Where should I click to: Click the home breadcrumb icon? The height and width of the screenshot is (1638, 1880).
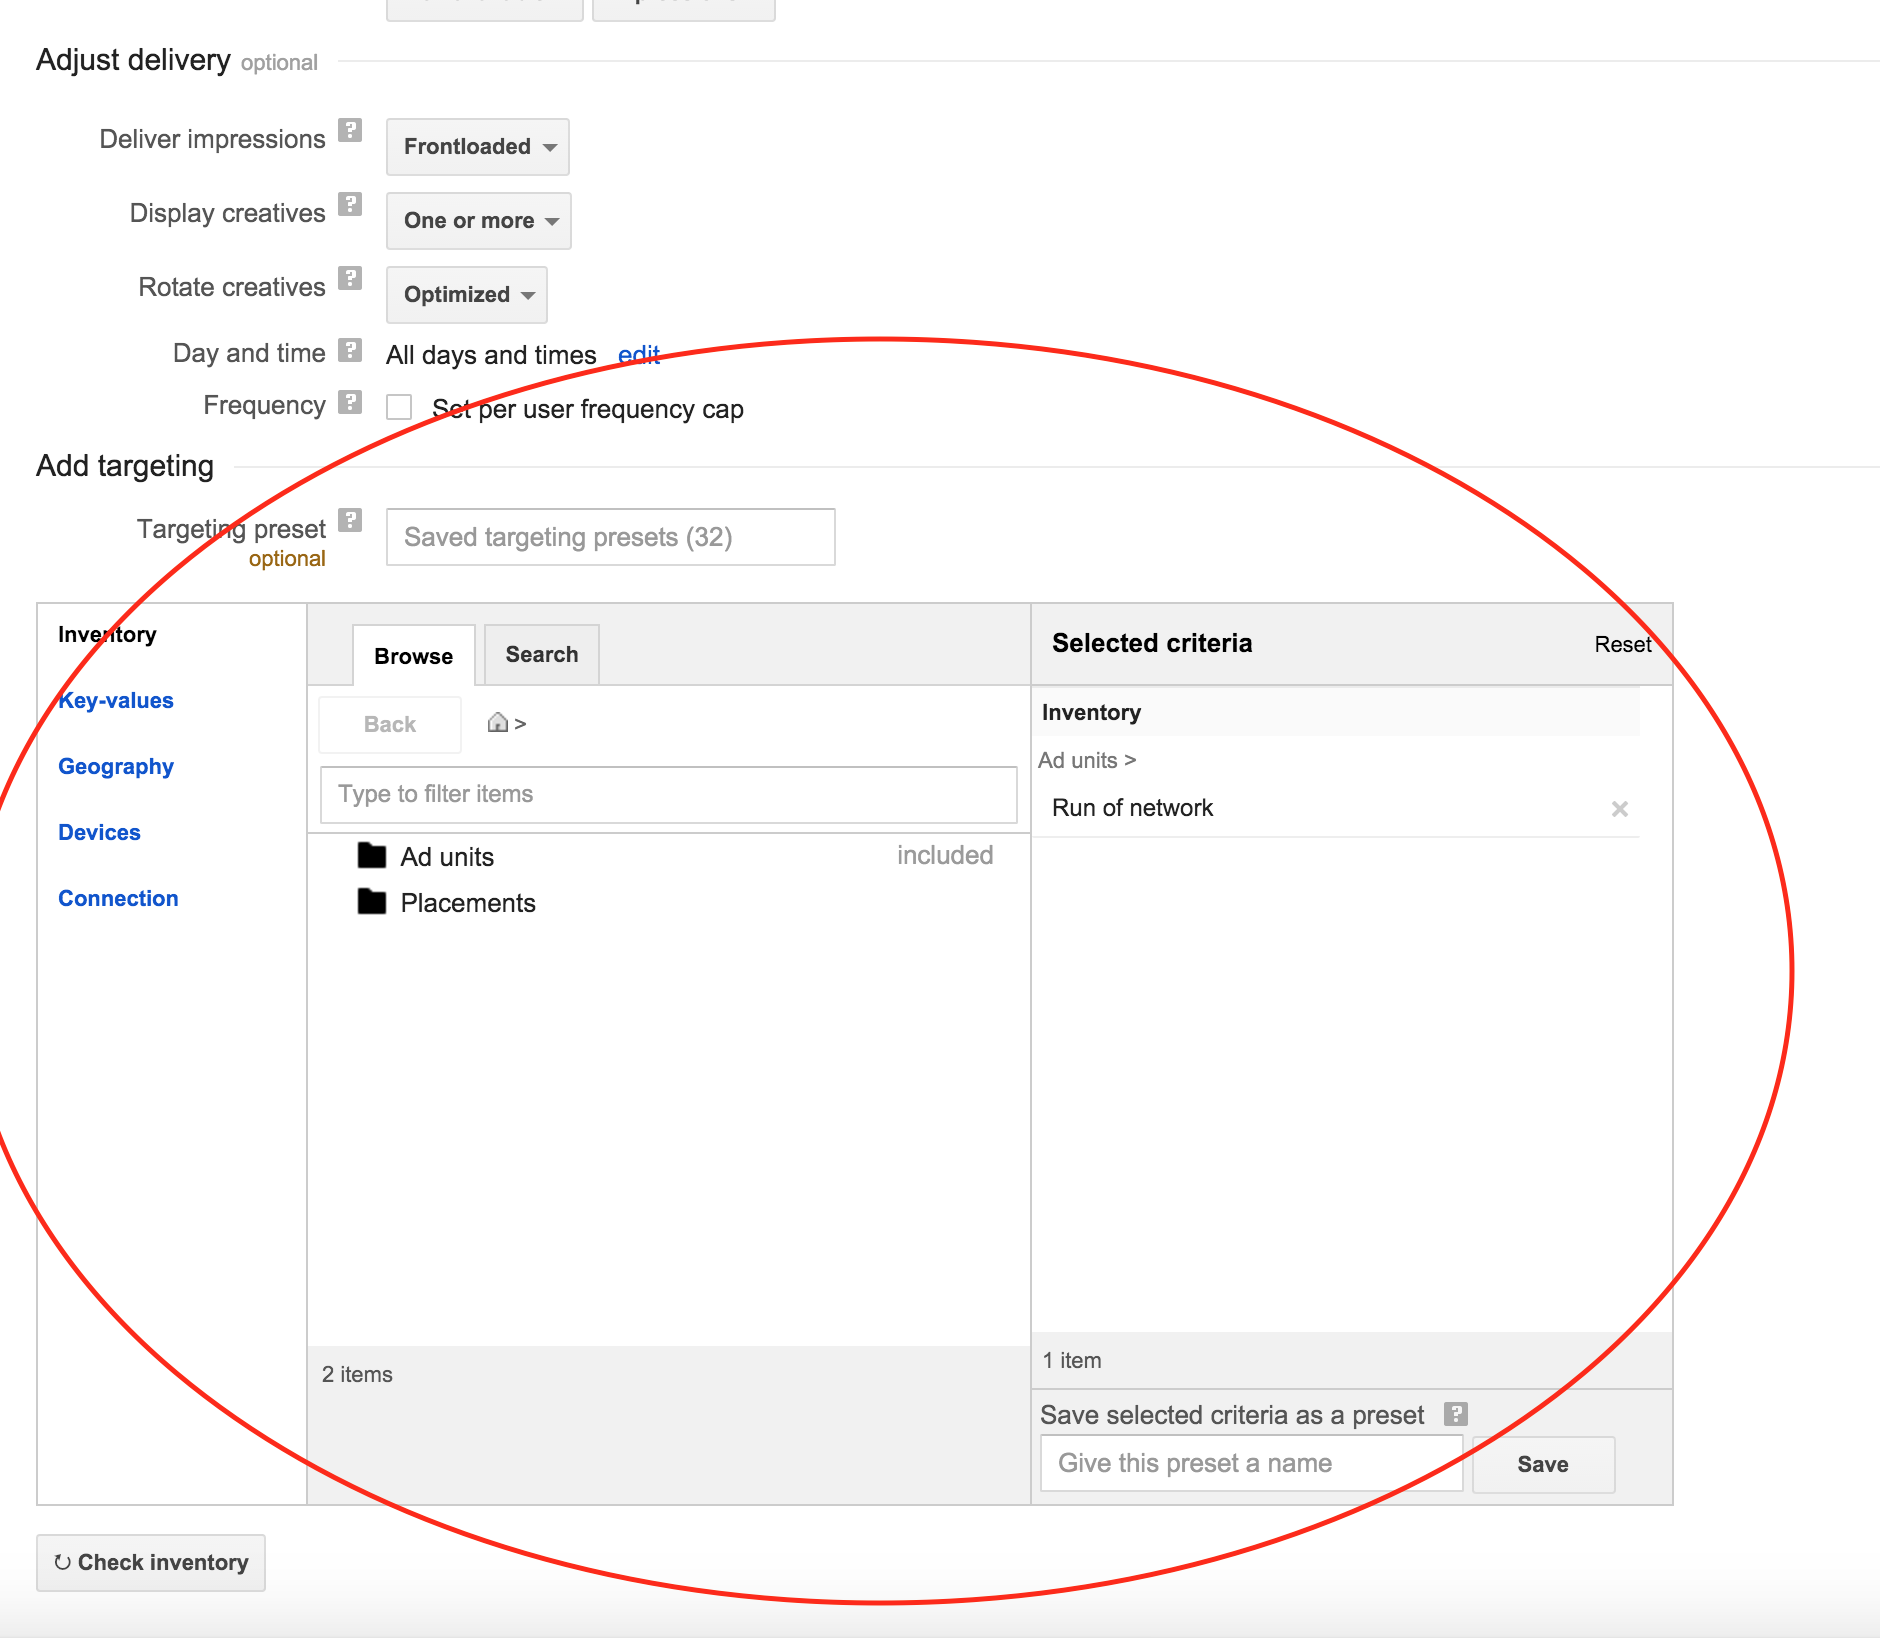[x=497, y=723]
